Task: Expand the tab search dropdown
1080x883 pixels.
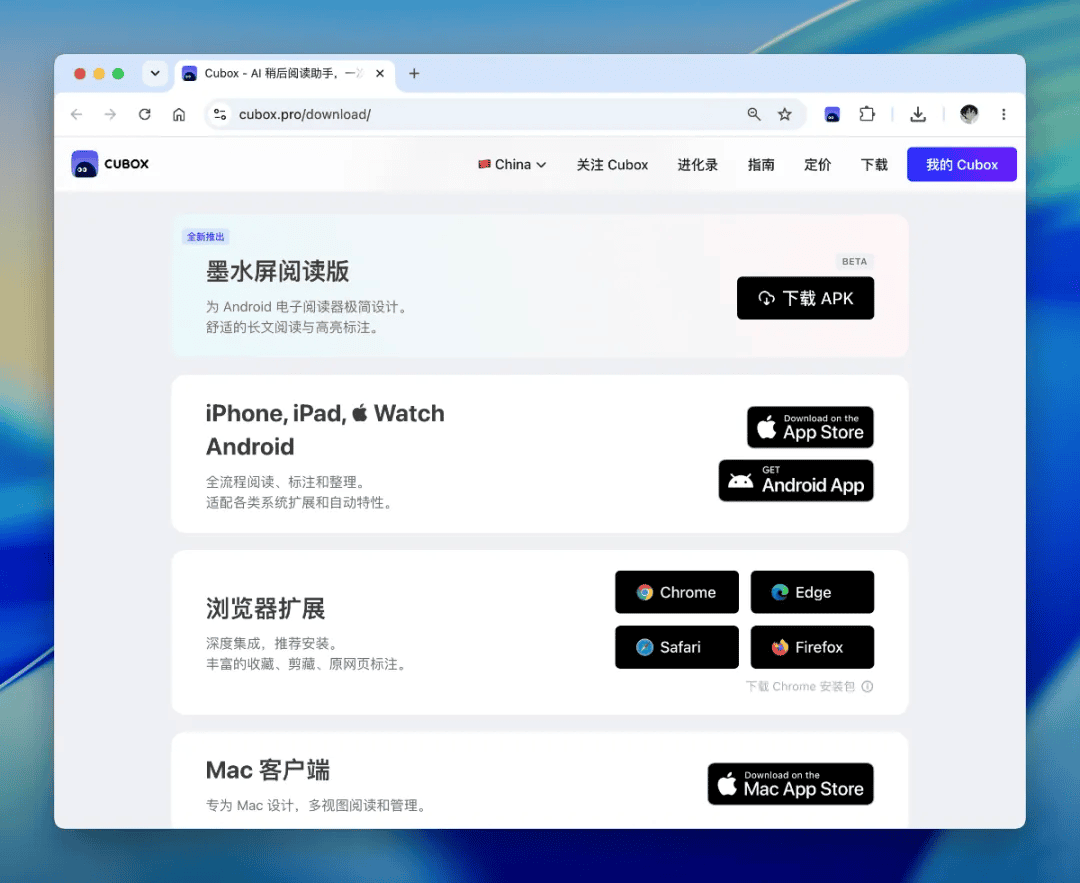Action: [x=155, y=74]
